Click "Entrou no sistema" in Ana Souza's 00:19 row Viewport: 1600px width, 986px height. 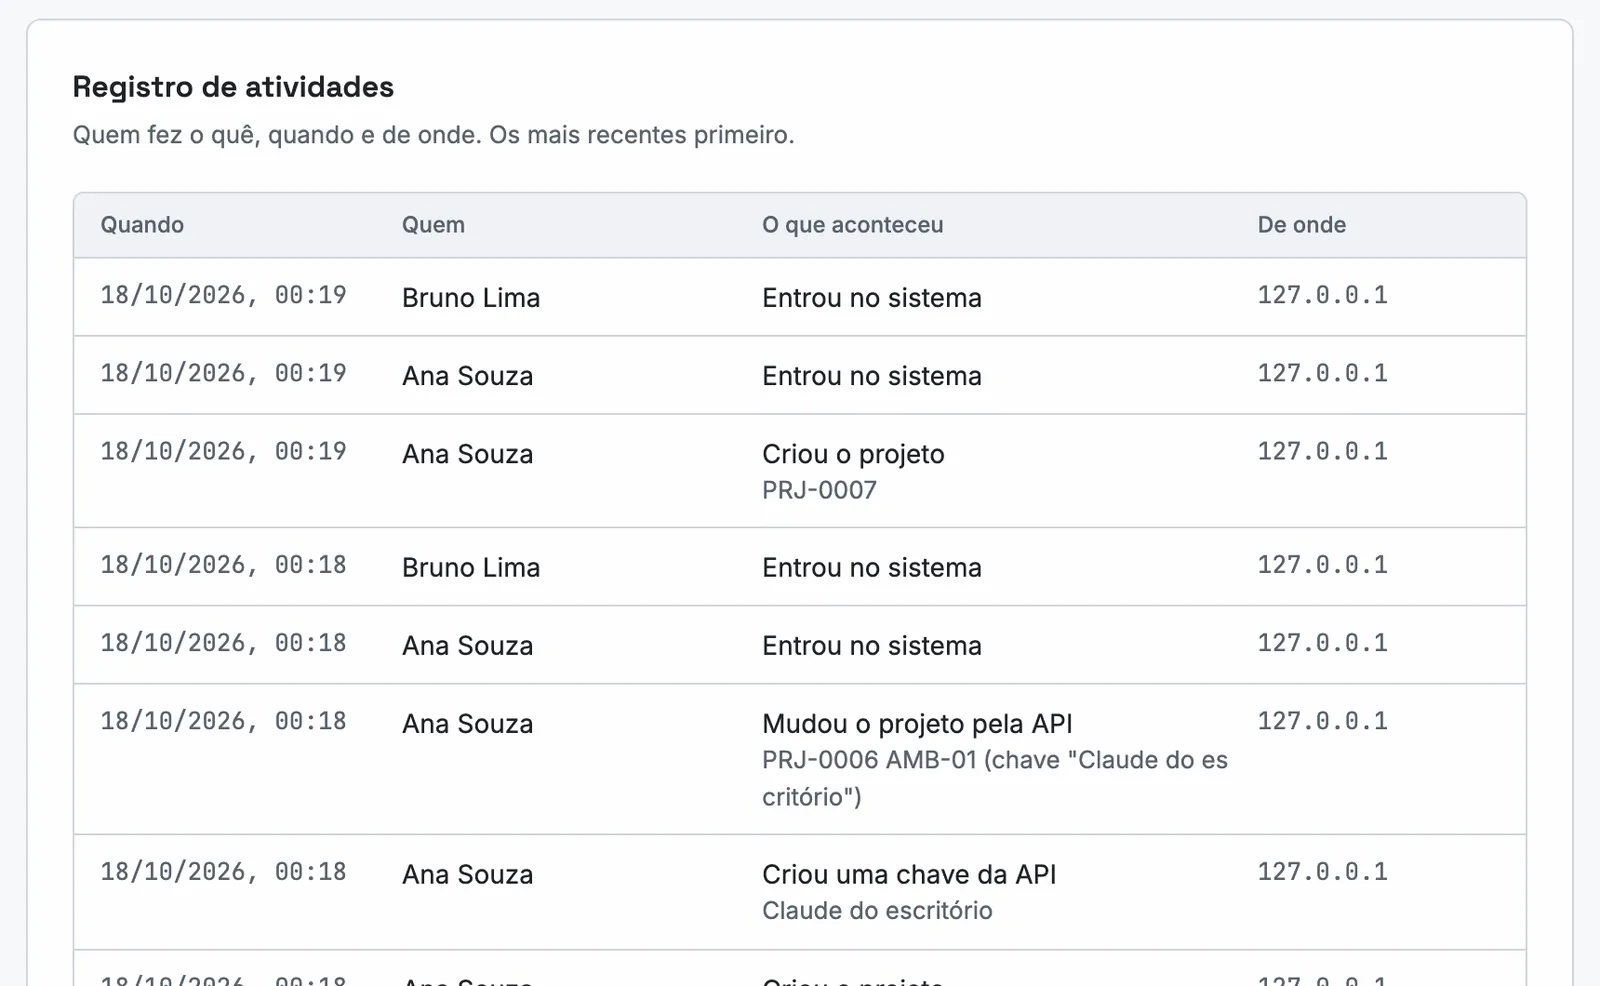coord(872,376)
